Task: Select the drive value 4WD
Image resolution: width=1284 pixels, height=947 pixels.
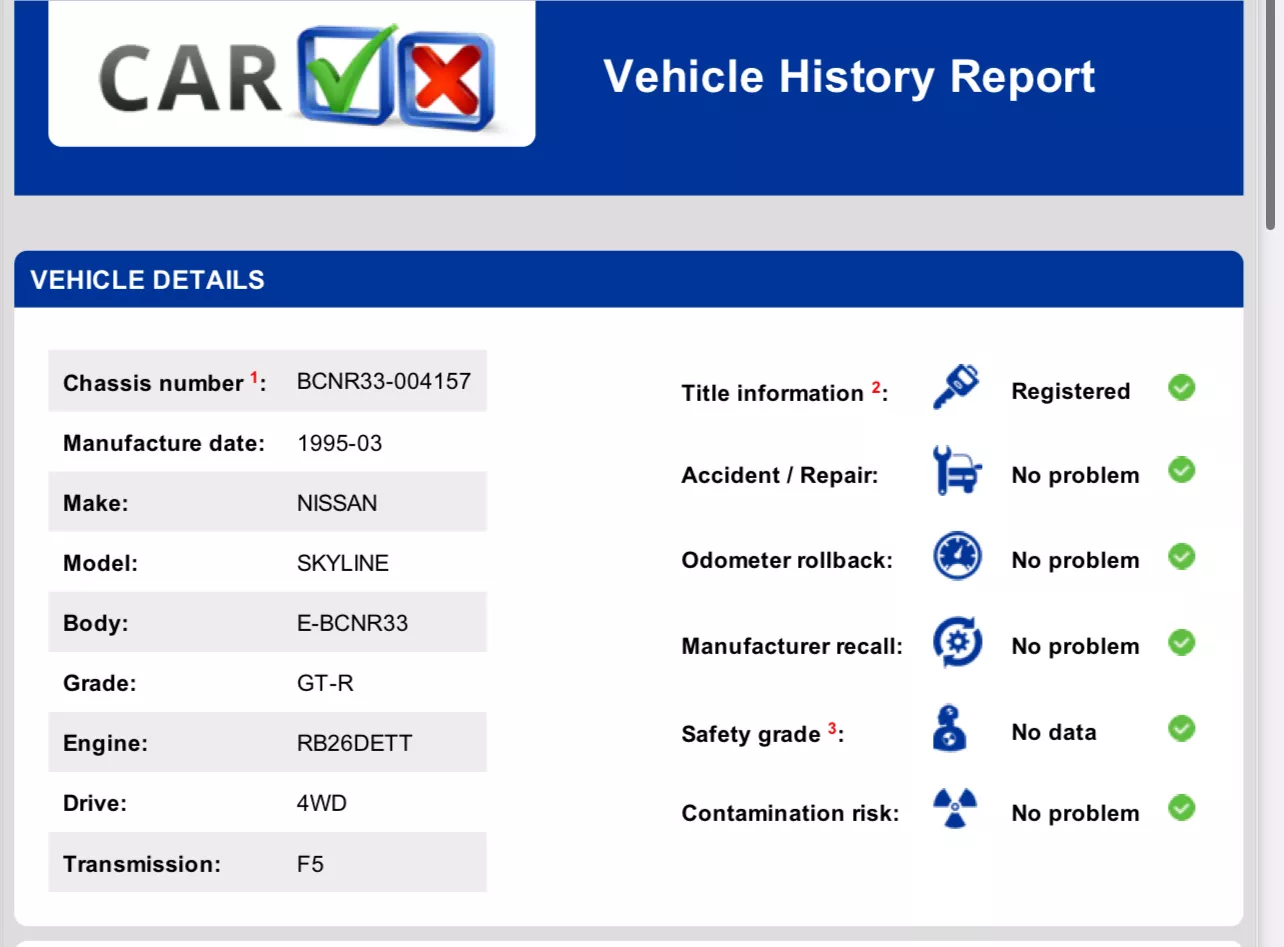Action: [322, 803]
